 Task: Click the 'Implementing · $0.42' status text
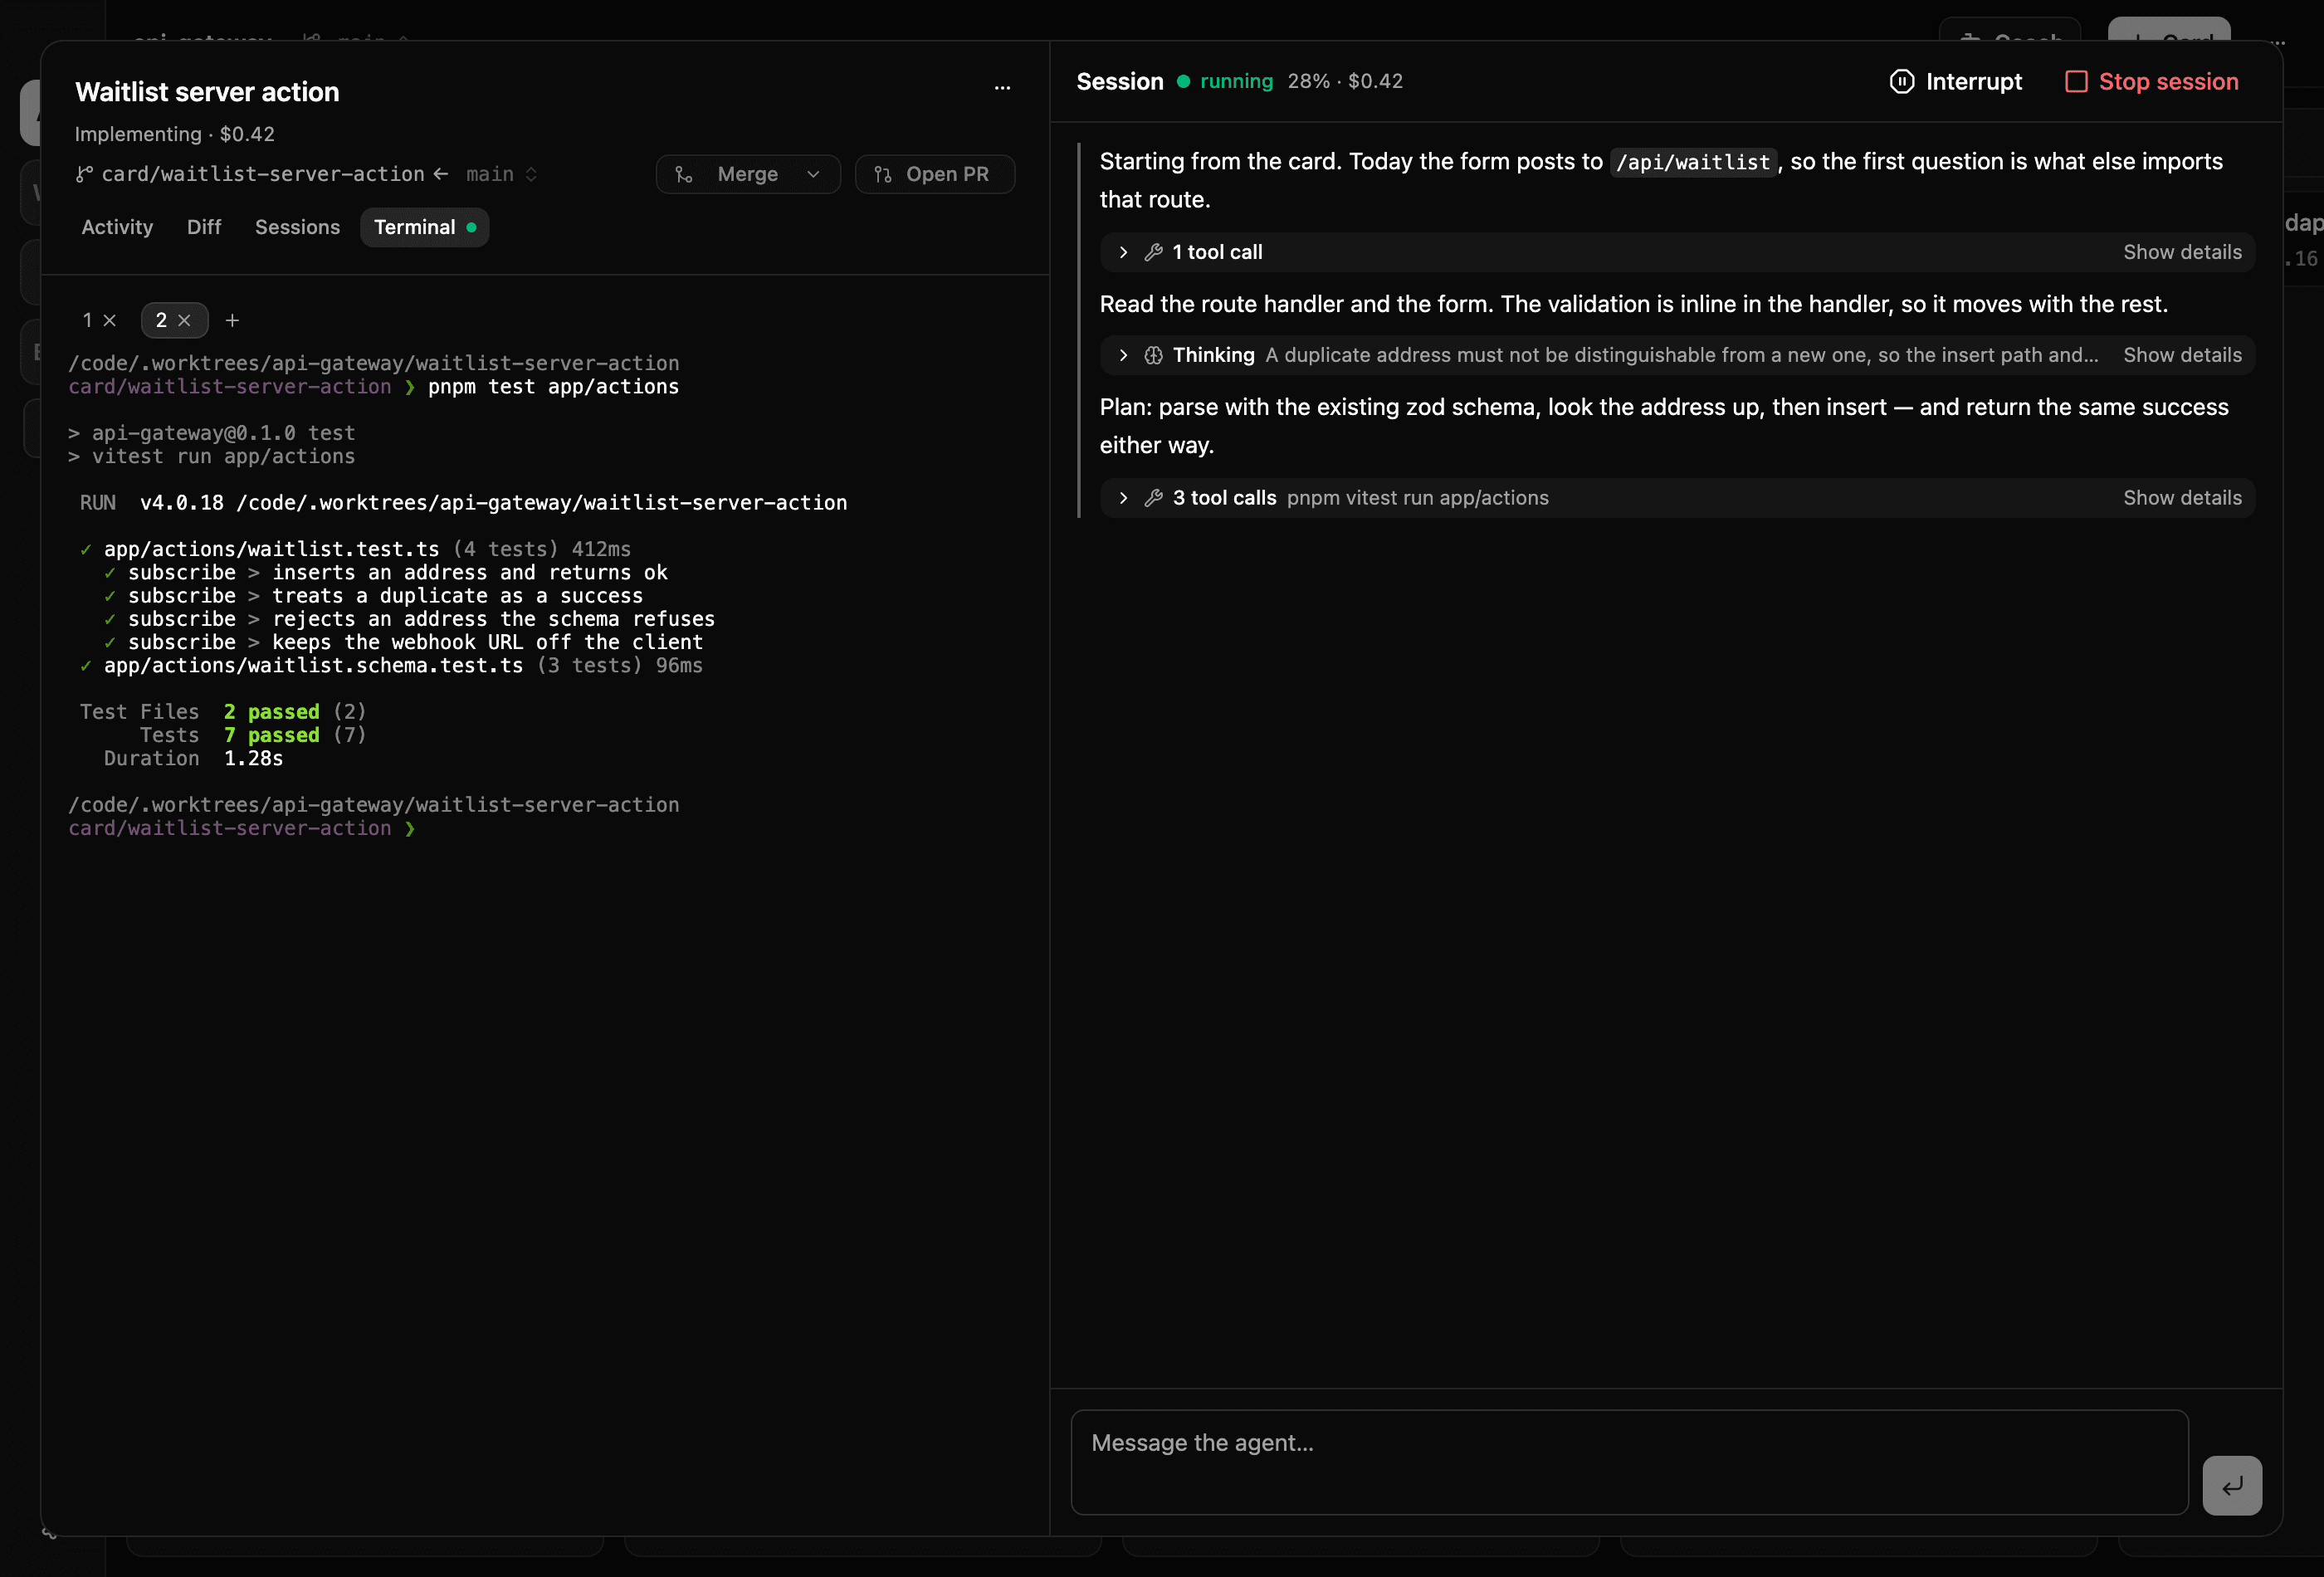point(174,134)
